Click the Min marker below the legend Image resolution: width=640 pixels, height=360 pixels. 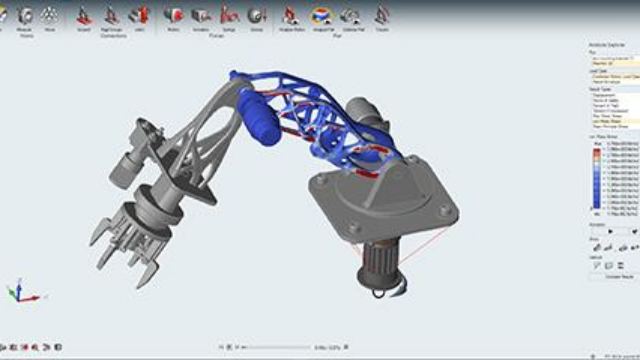point(597,213)
